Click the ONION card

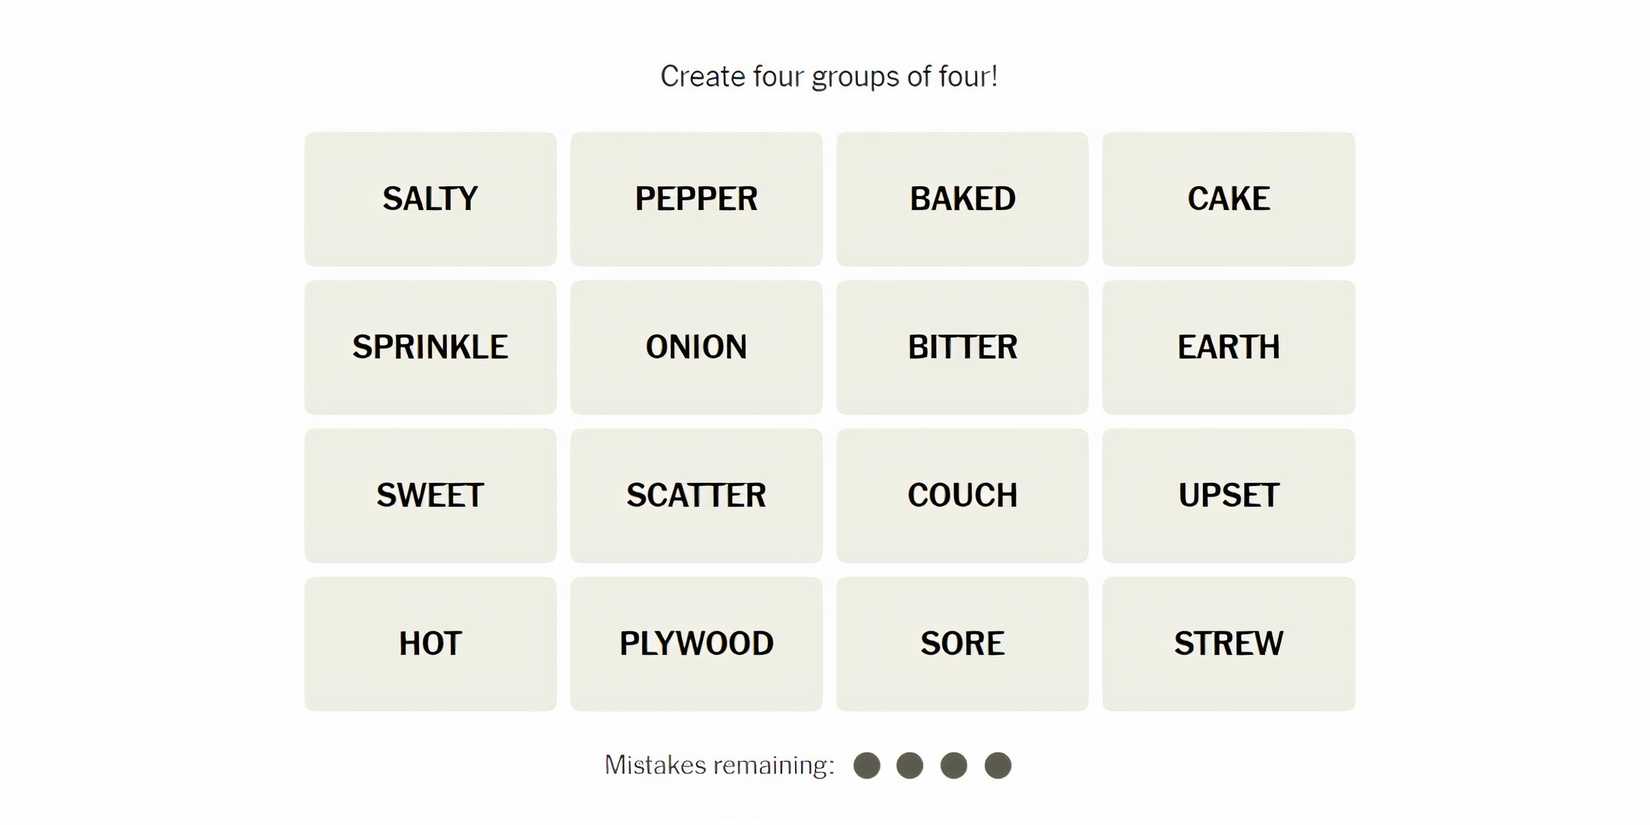click(696, 347)
